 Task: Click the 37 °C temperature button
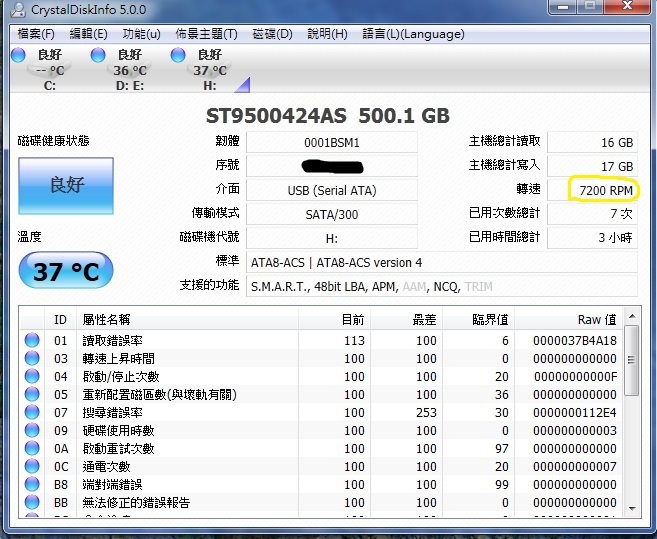tap(66, 270)
